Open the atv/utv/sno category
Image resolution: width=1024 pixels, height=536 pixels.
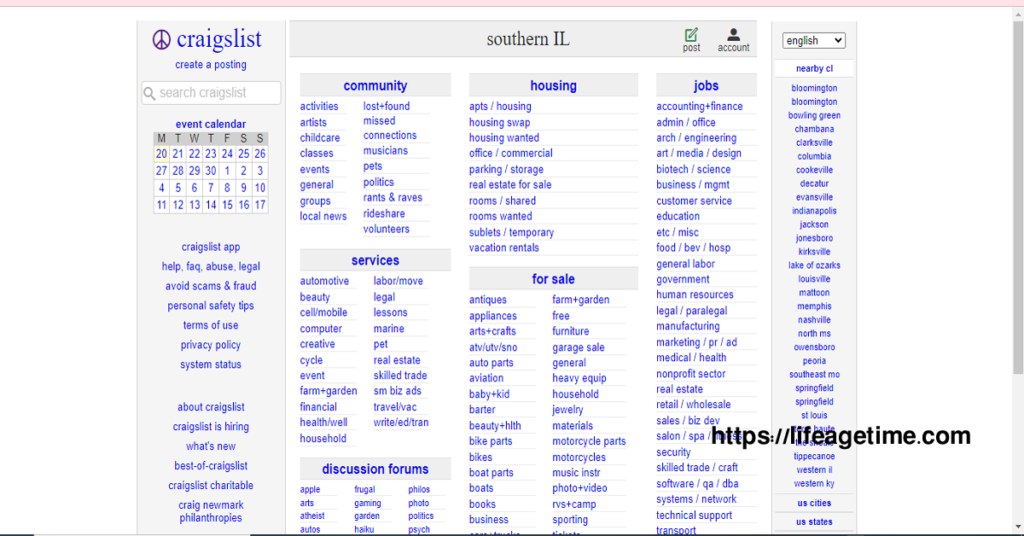tap(493, 347)
